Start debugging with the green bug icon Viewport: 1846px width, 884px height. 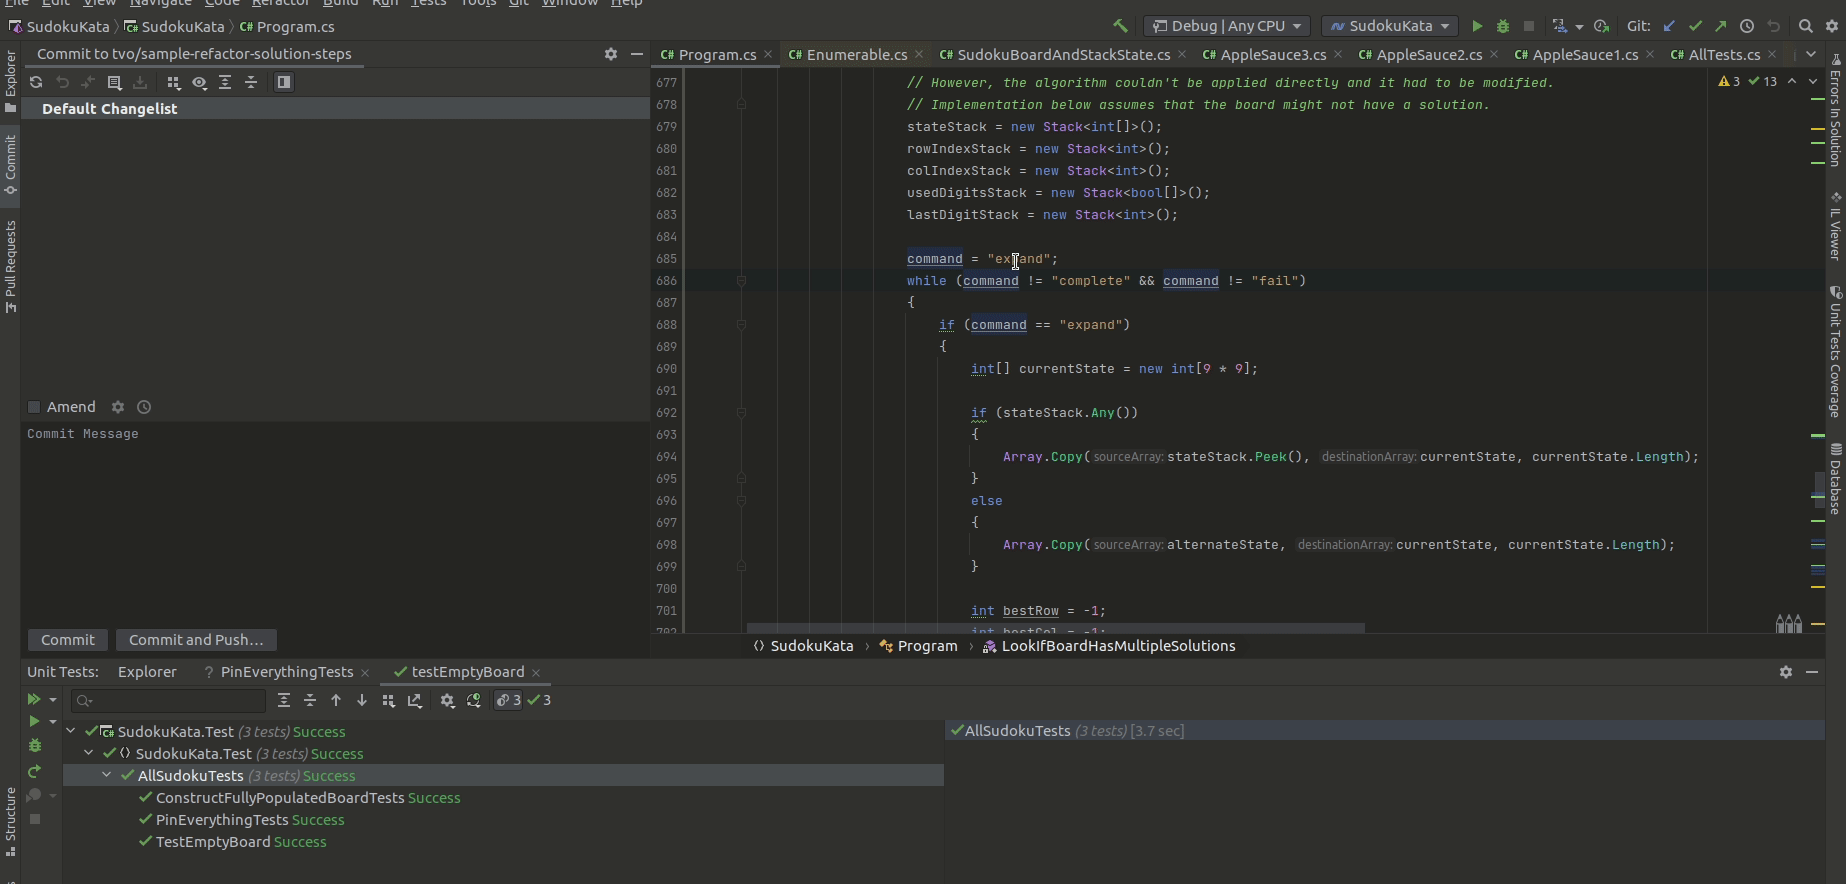point(1502,26)
